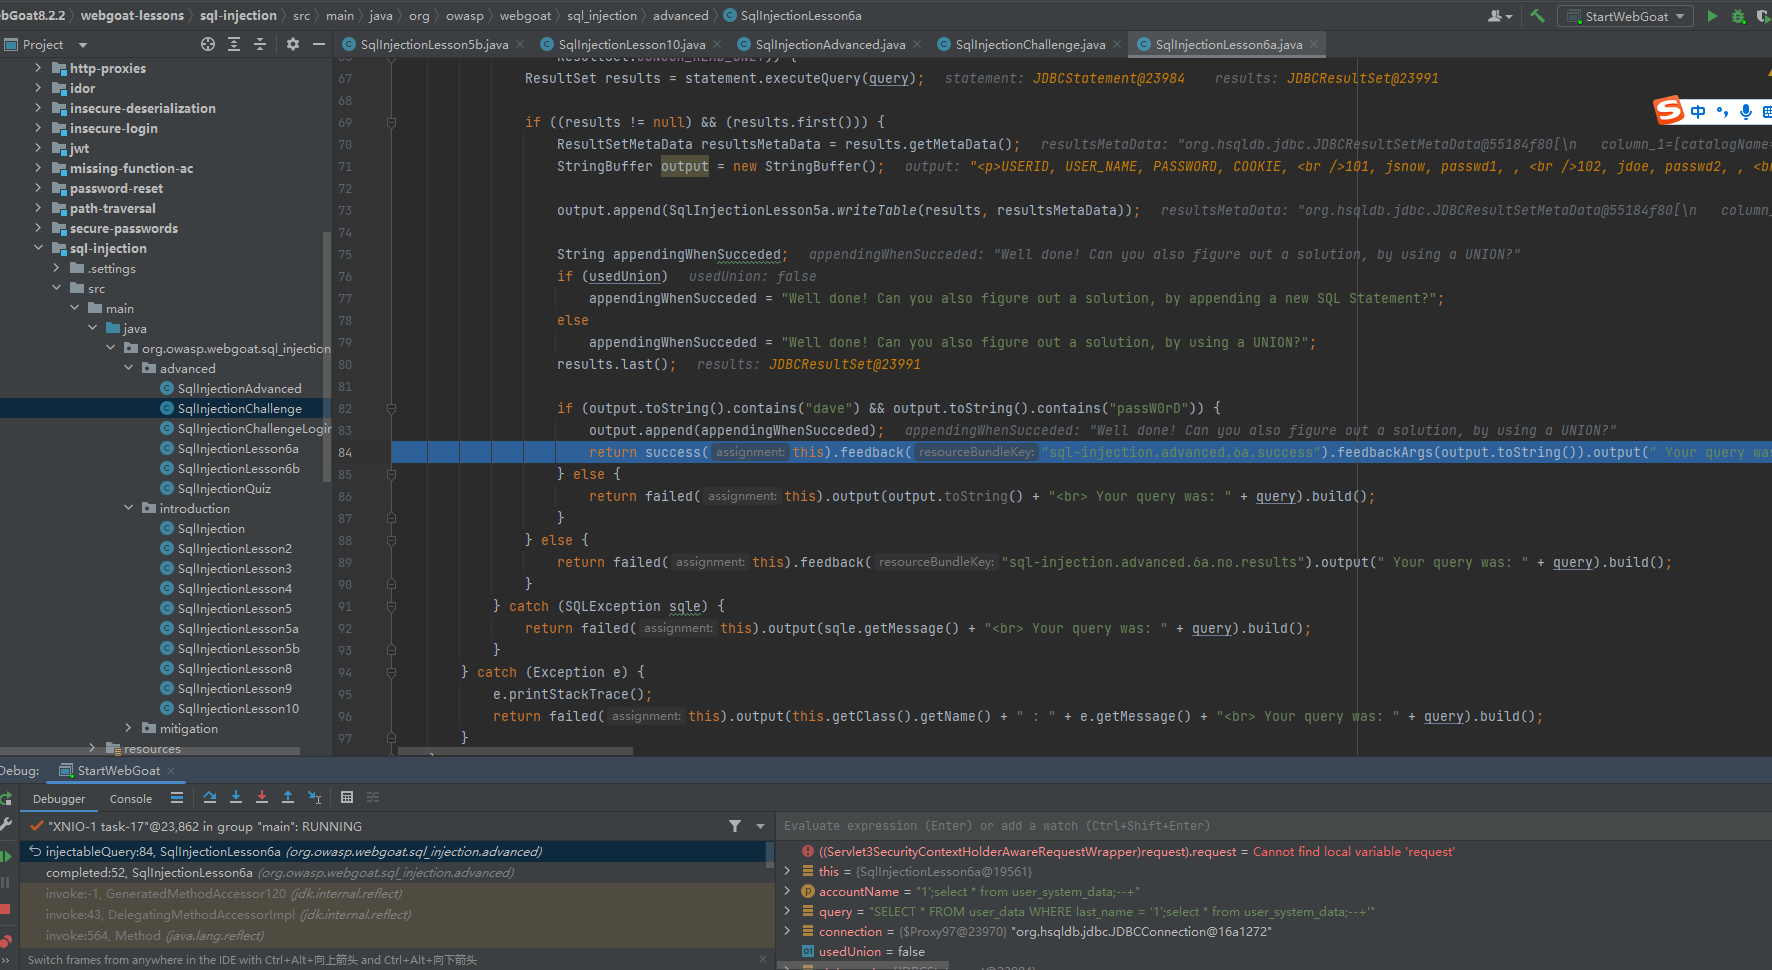Click the Step Over debugger icon
Screen dimensions: 1772x970
(x=210, y=797)
